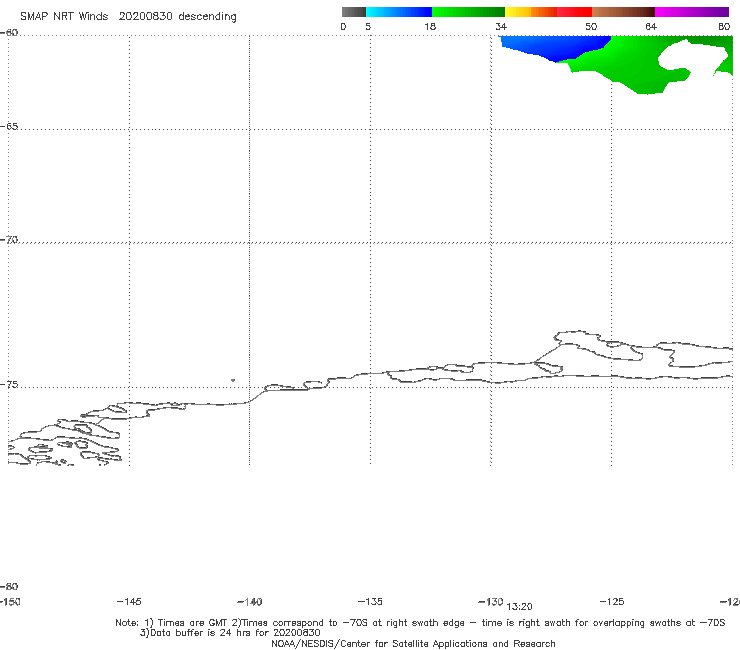Click the color bar label '18'

tap(430, 26)
